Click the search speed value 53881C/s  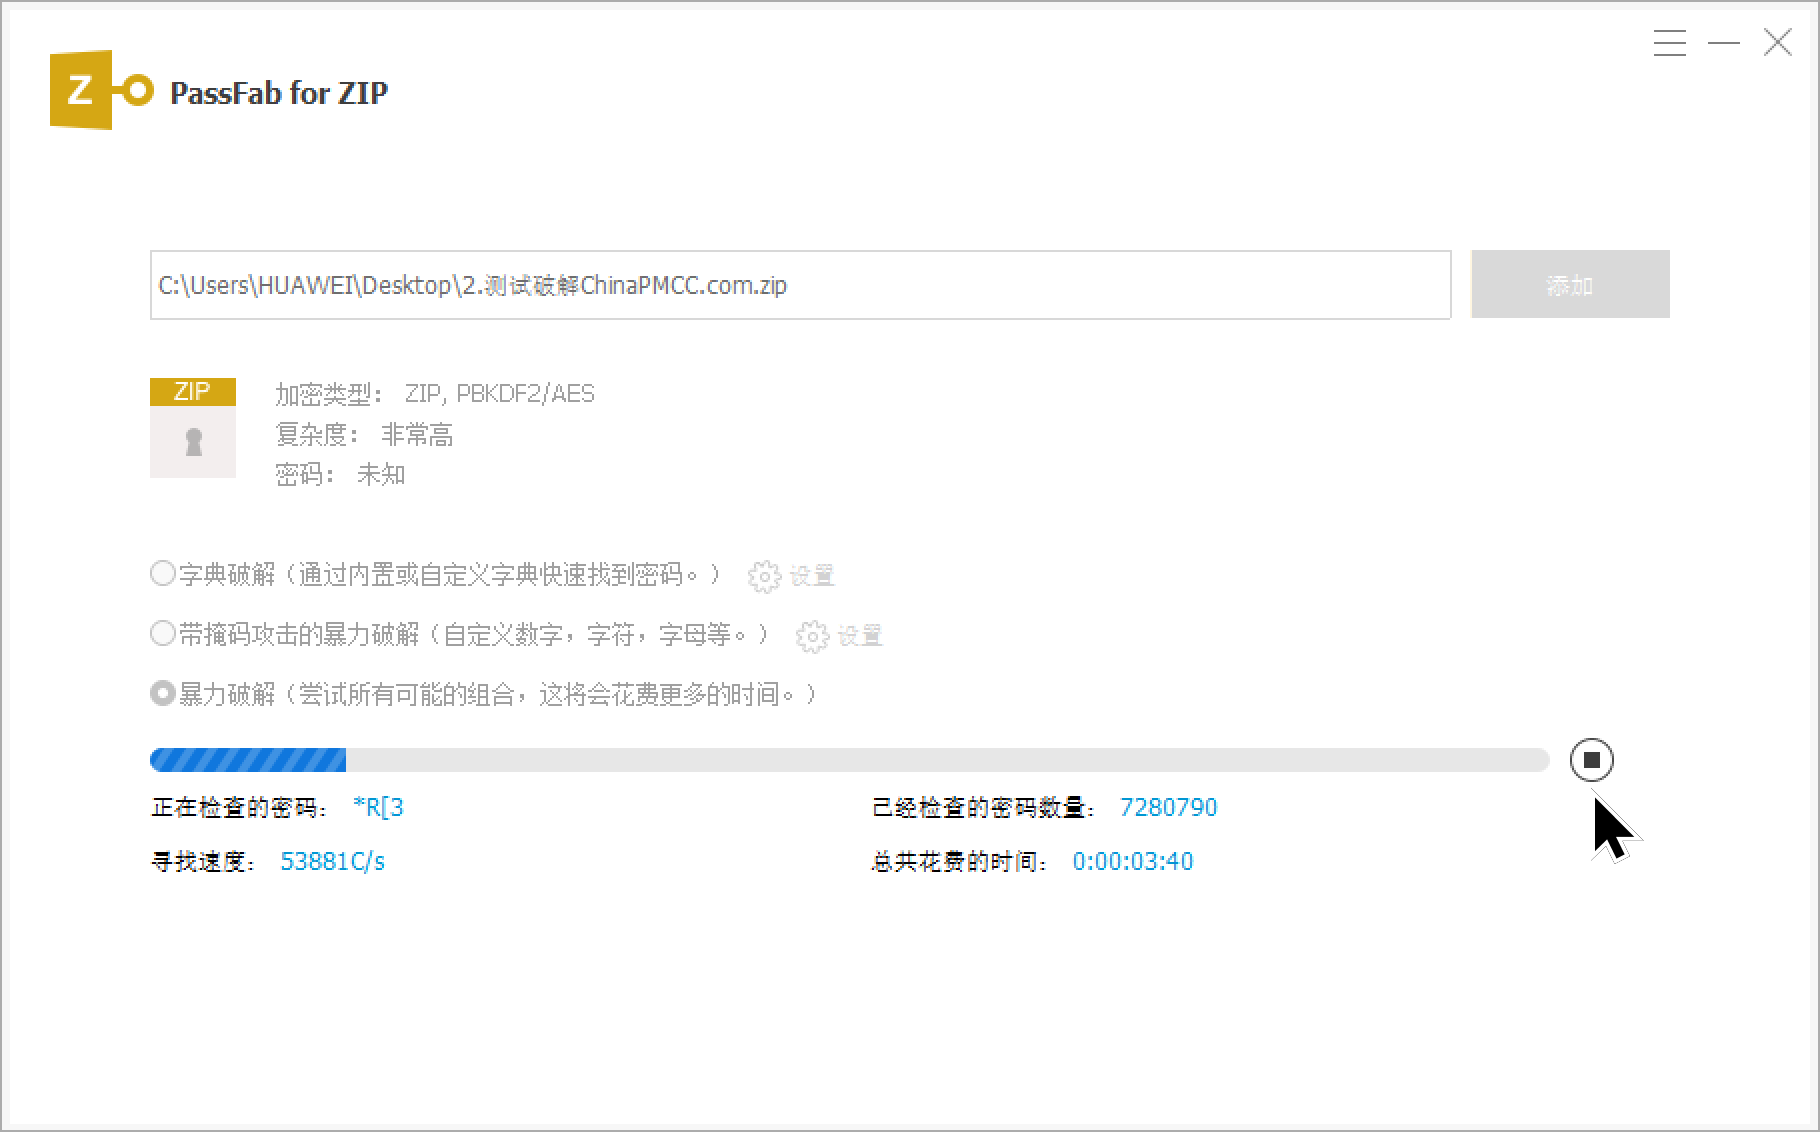click(332, 862)
